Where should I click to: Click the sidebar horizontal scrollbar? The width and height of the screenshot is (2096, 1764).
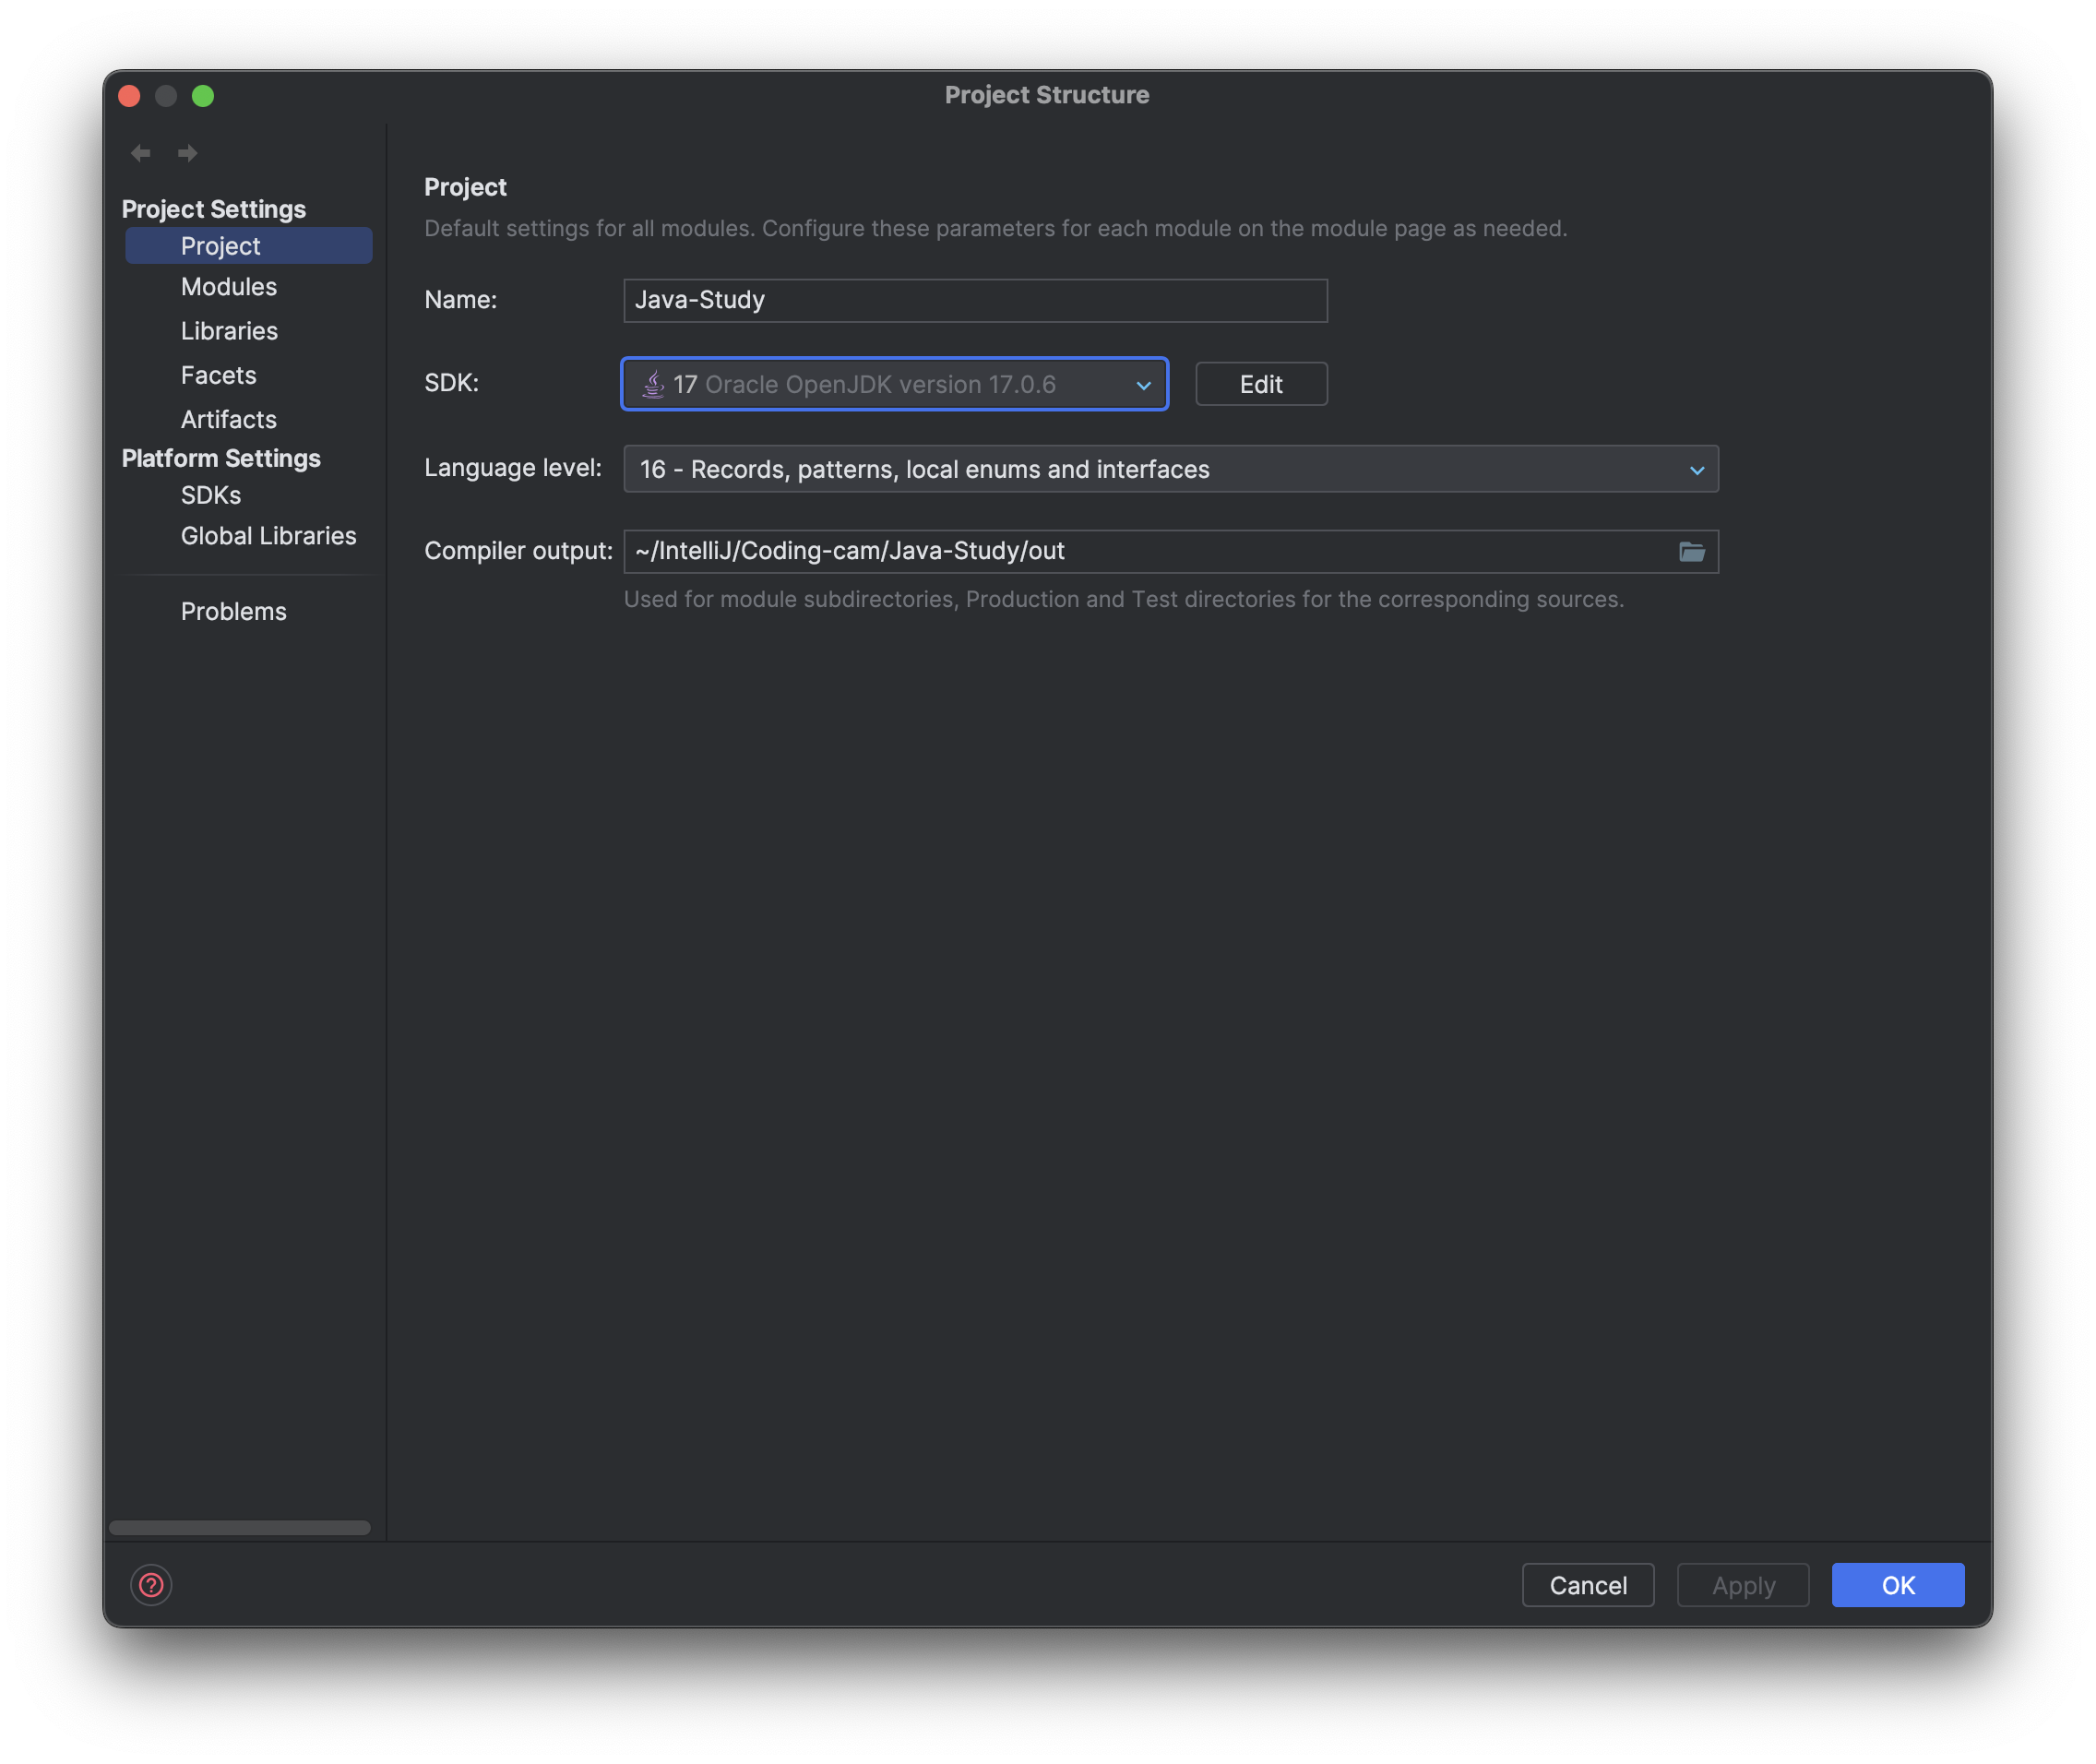(x=240, y=1527)
